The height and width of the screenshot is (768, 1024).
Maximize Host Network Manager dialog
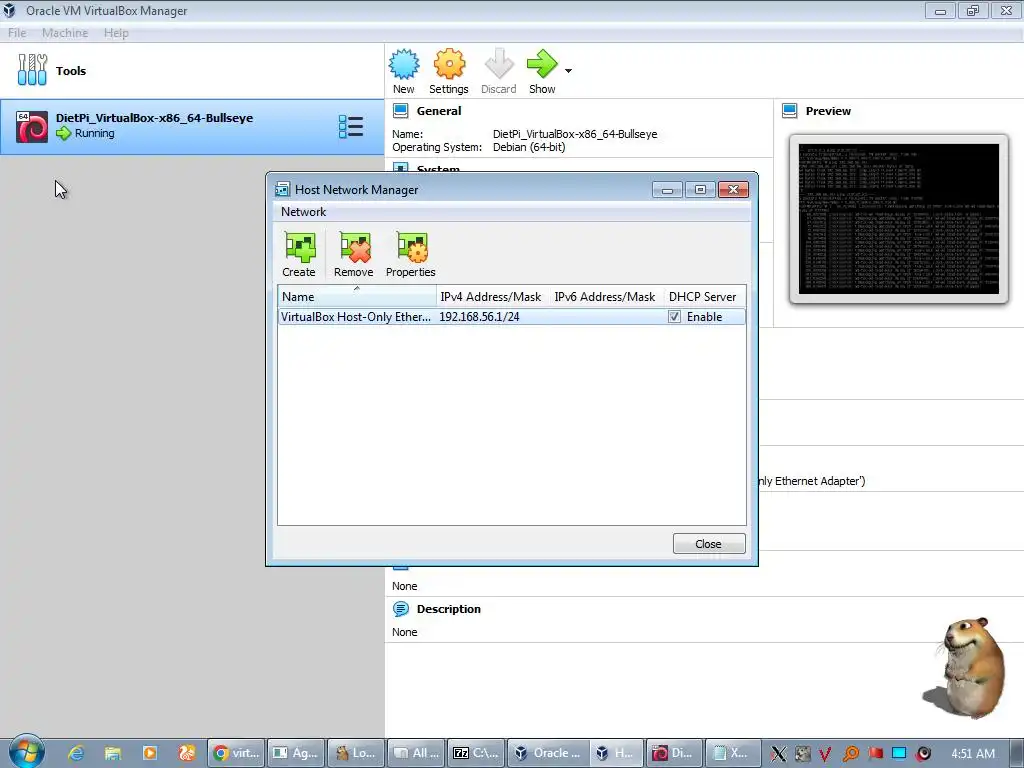tap(700, 189)
